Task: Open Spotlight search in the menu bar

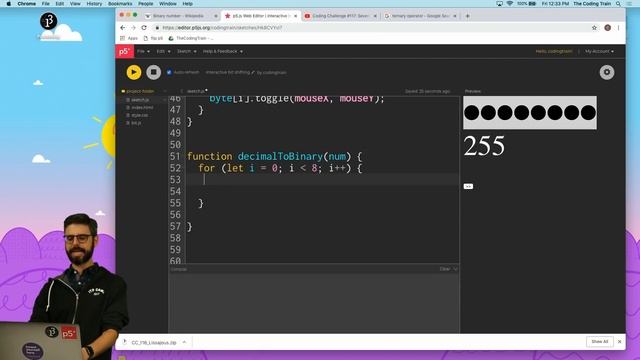Action: [618, 4]
